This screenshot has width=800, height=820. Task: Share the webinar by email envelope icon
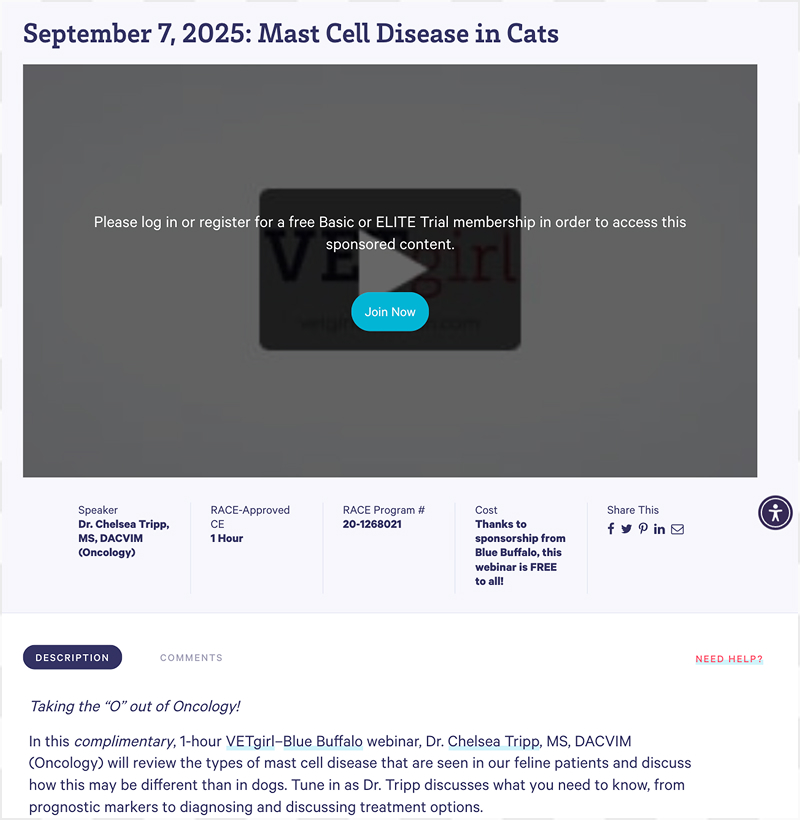[x=677, y=529]
